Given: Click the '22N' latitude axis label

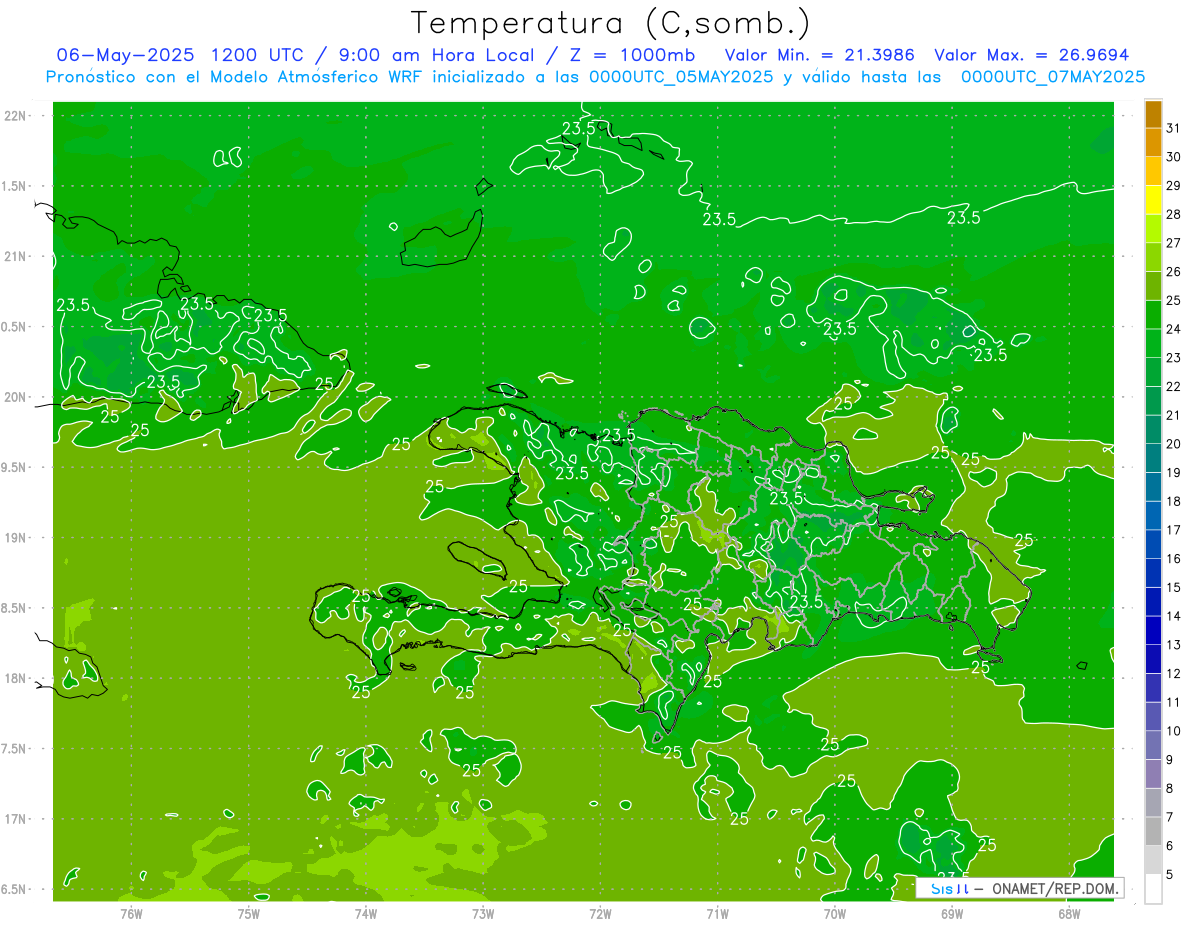Looking at the screenshot, I should pyautogui.click(x=16, y=116).
